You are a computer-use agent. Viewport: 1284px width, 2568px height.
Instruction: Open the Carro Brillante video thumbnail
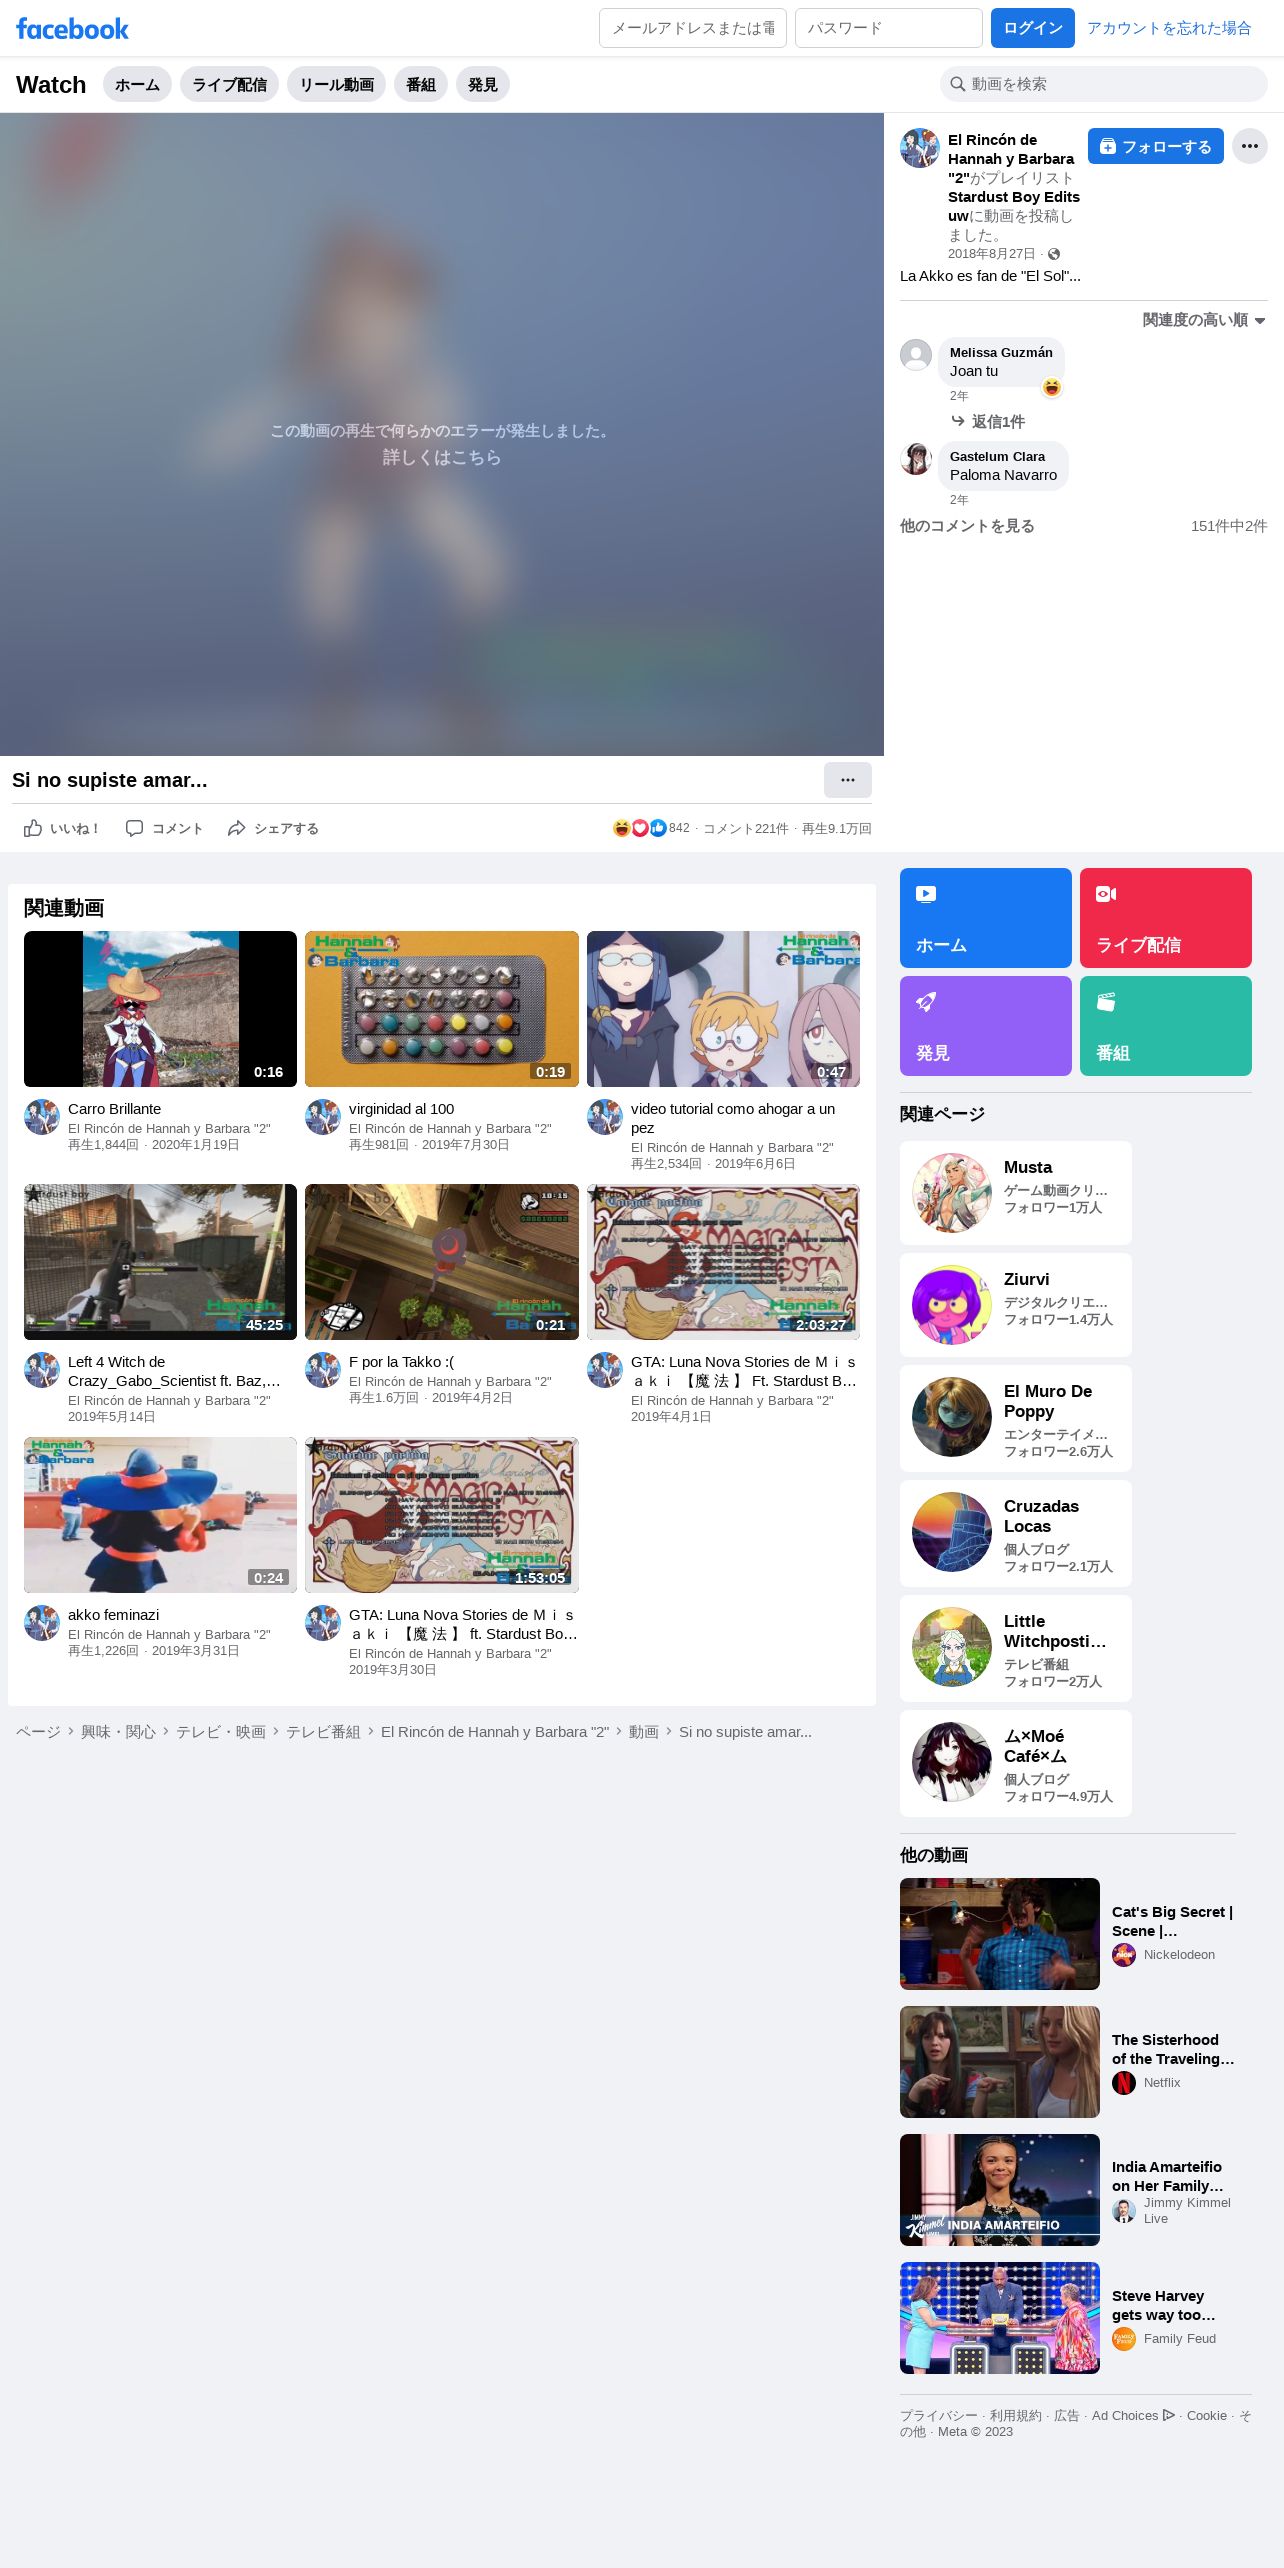coord(160,1009)
